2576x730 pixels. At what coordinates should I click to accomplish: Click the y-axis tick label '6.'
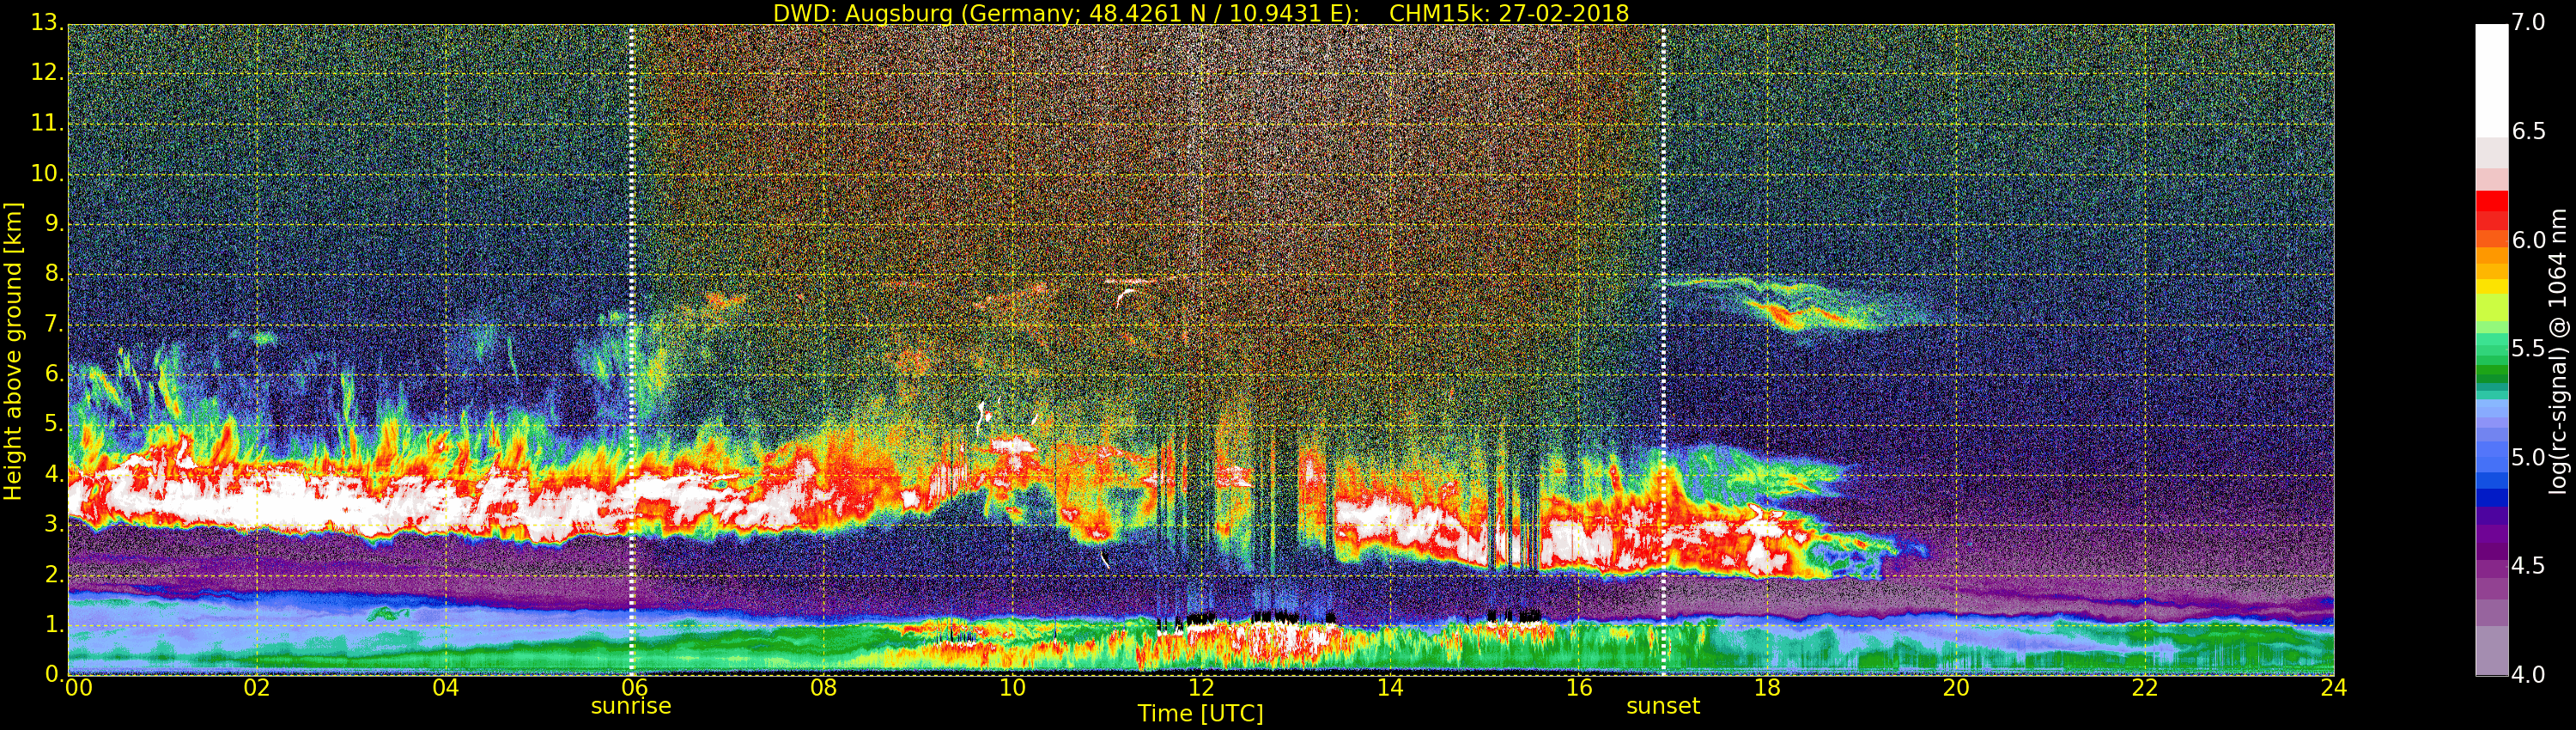(54, 374)
